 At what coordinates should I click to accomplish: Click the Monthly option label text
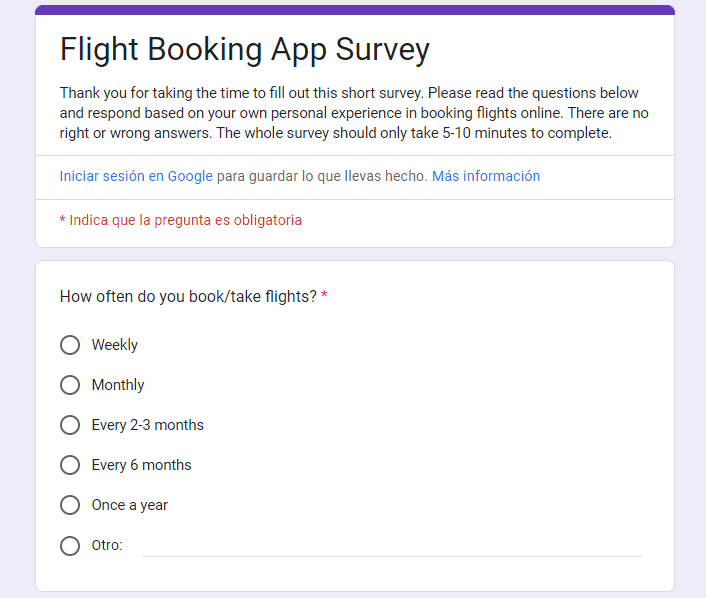coord(118,385)
